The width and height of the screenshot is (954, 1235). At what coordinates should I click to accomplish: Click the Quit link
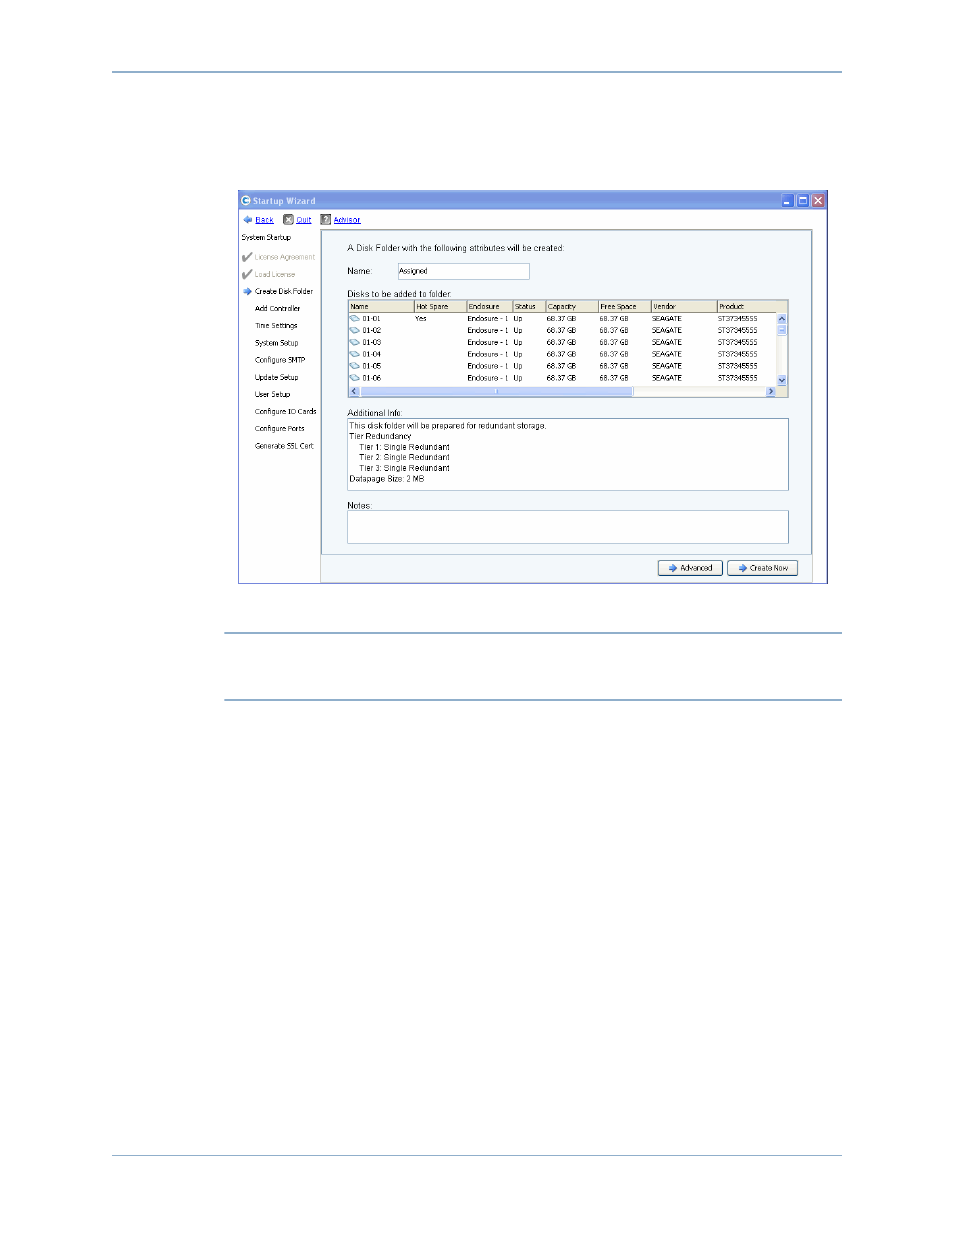click(x=303, y=220)
